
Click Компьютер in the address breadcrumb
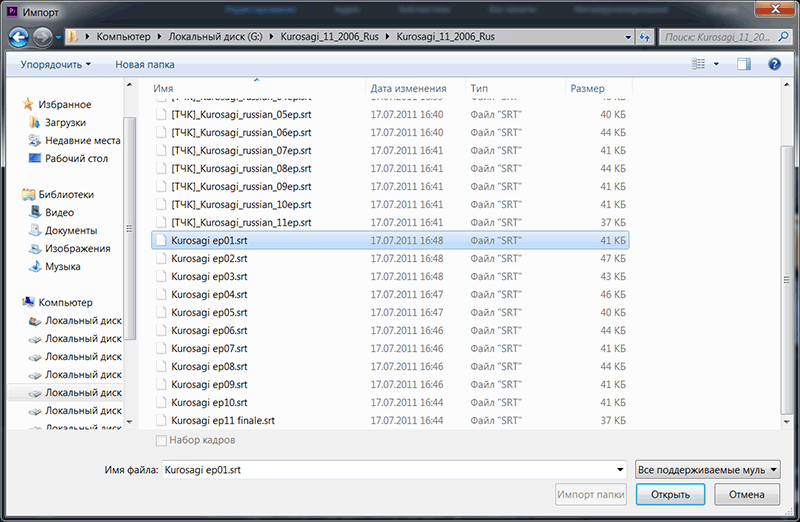coord(123,37)
